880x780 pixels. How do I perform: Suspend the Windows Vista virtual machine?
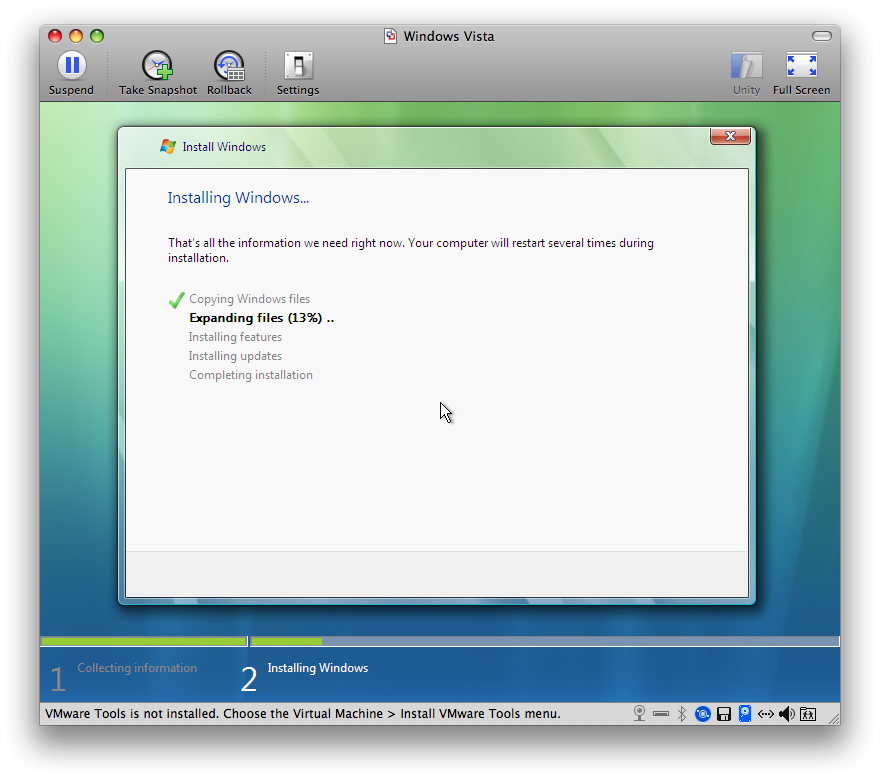tap(71, 67)
